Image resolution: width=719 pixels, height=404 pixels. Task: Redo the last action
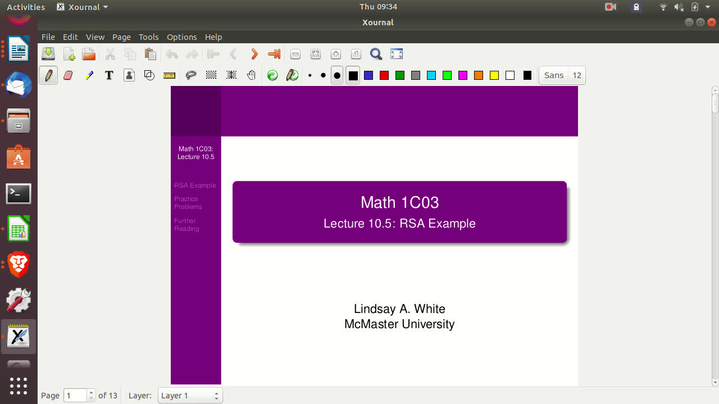point(192,54)
